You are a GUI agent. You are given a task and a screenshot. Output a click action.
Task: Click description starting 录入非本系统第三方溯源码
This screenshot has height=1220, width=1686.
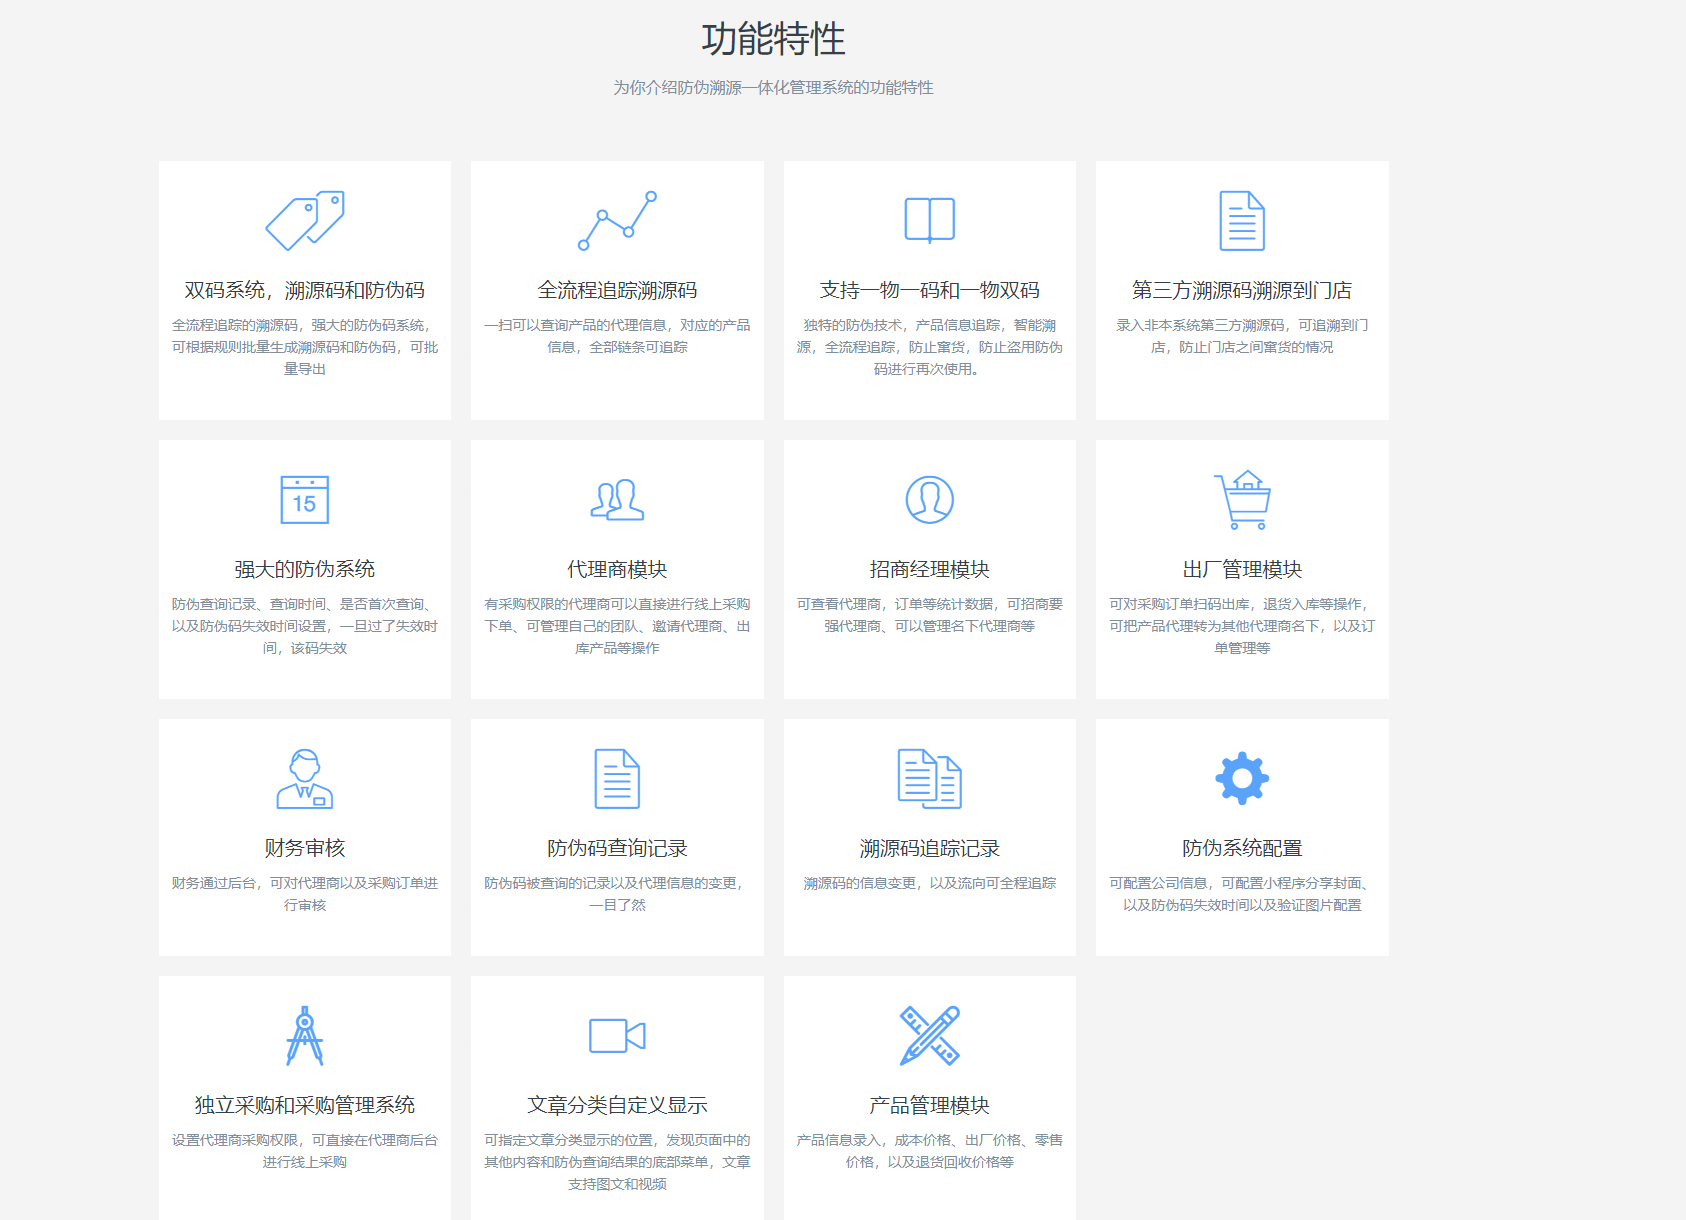click(x=1242, y=336)
